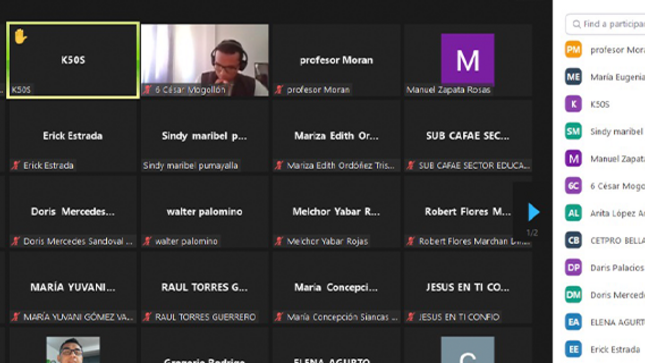Click the CB avatar for CETPRO BELLA
This screenshot has height=363, width=645.
click(x=573, y=240)
